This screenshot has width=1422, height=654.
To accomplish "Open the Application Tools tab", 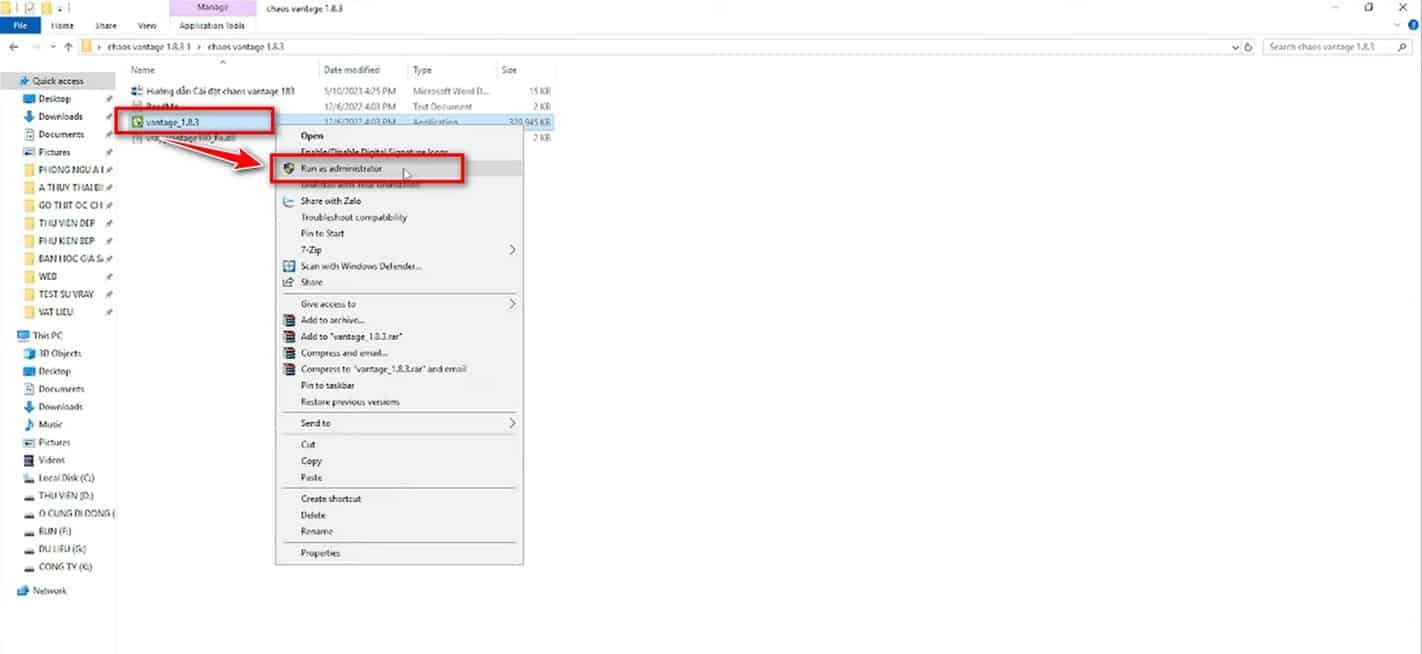I will (x=212, y=25).
